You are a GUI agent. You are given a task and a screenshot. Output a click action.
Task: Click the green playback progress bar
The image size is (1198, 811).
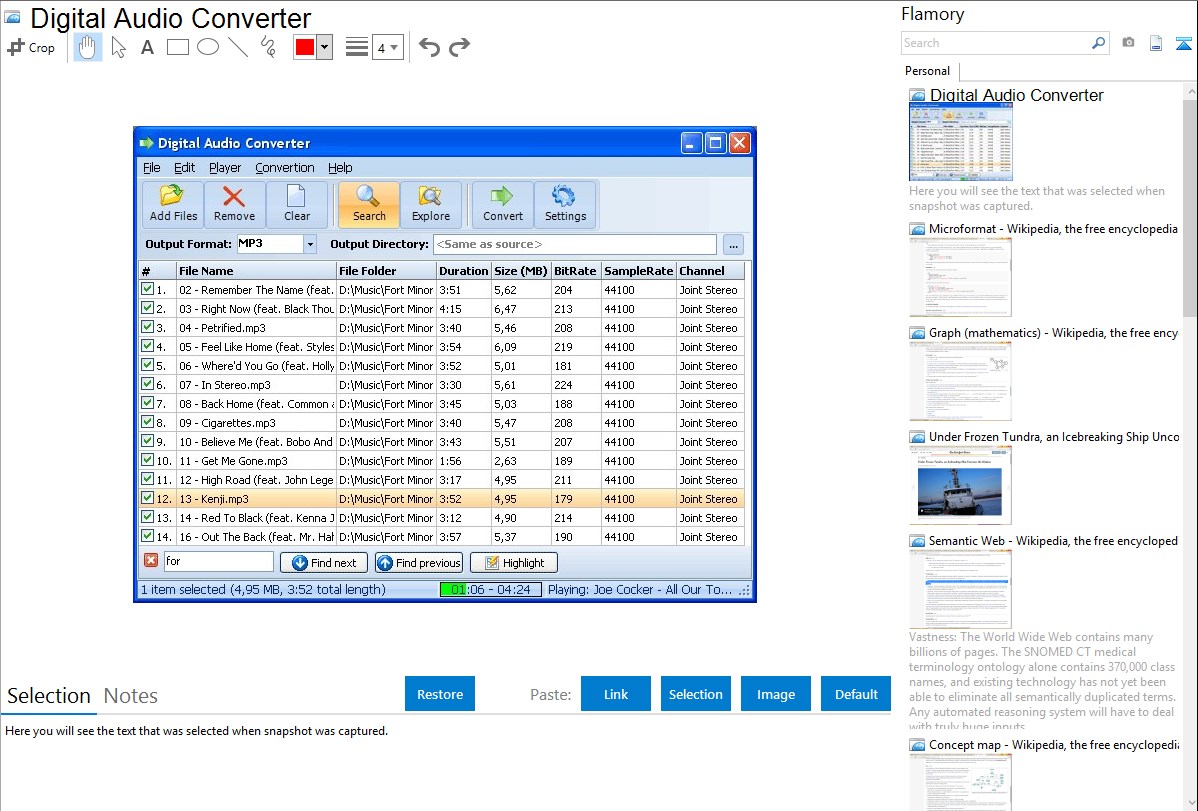point(490,589)
